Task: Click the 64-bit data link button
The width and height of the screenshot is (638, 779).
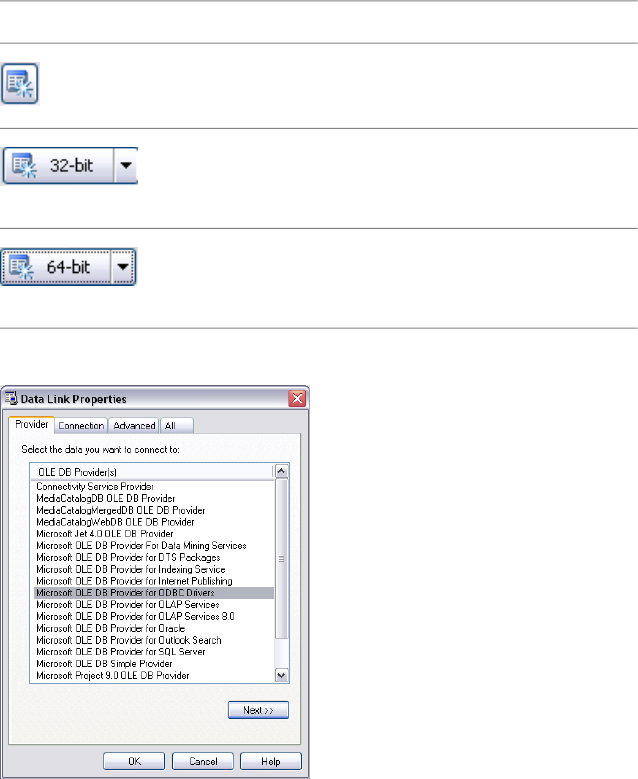Action: [56, 267]
